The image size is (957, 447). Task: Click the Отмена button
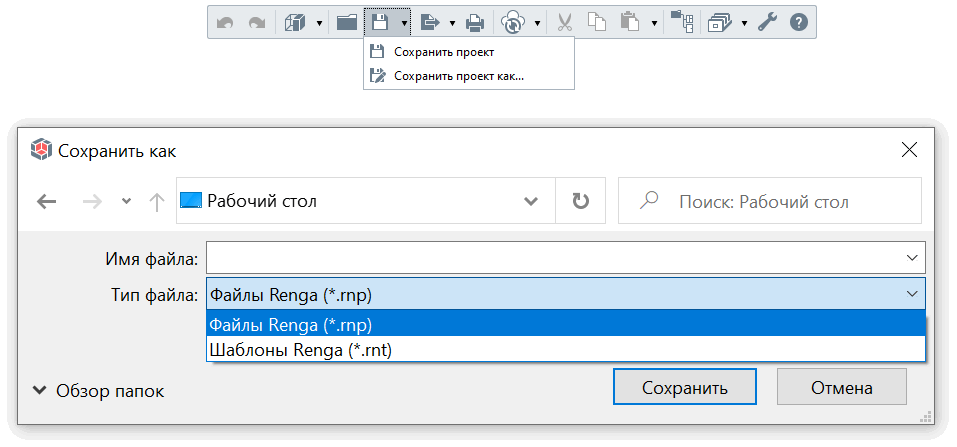842,388
